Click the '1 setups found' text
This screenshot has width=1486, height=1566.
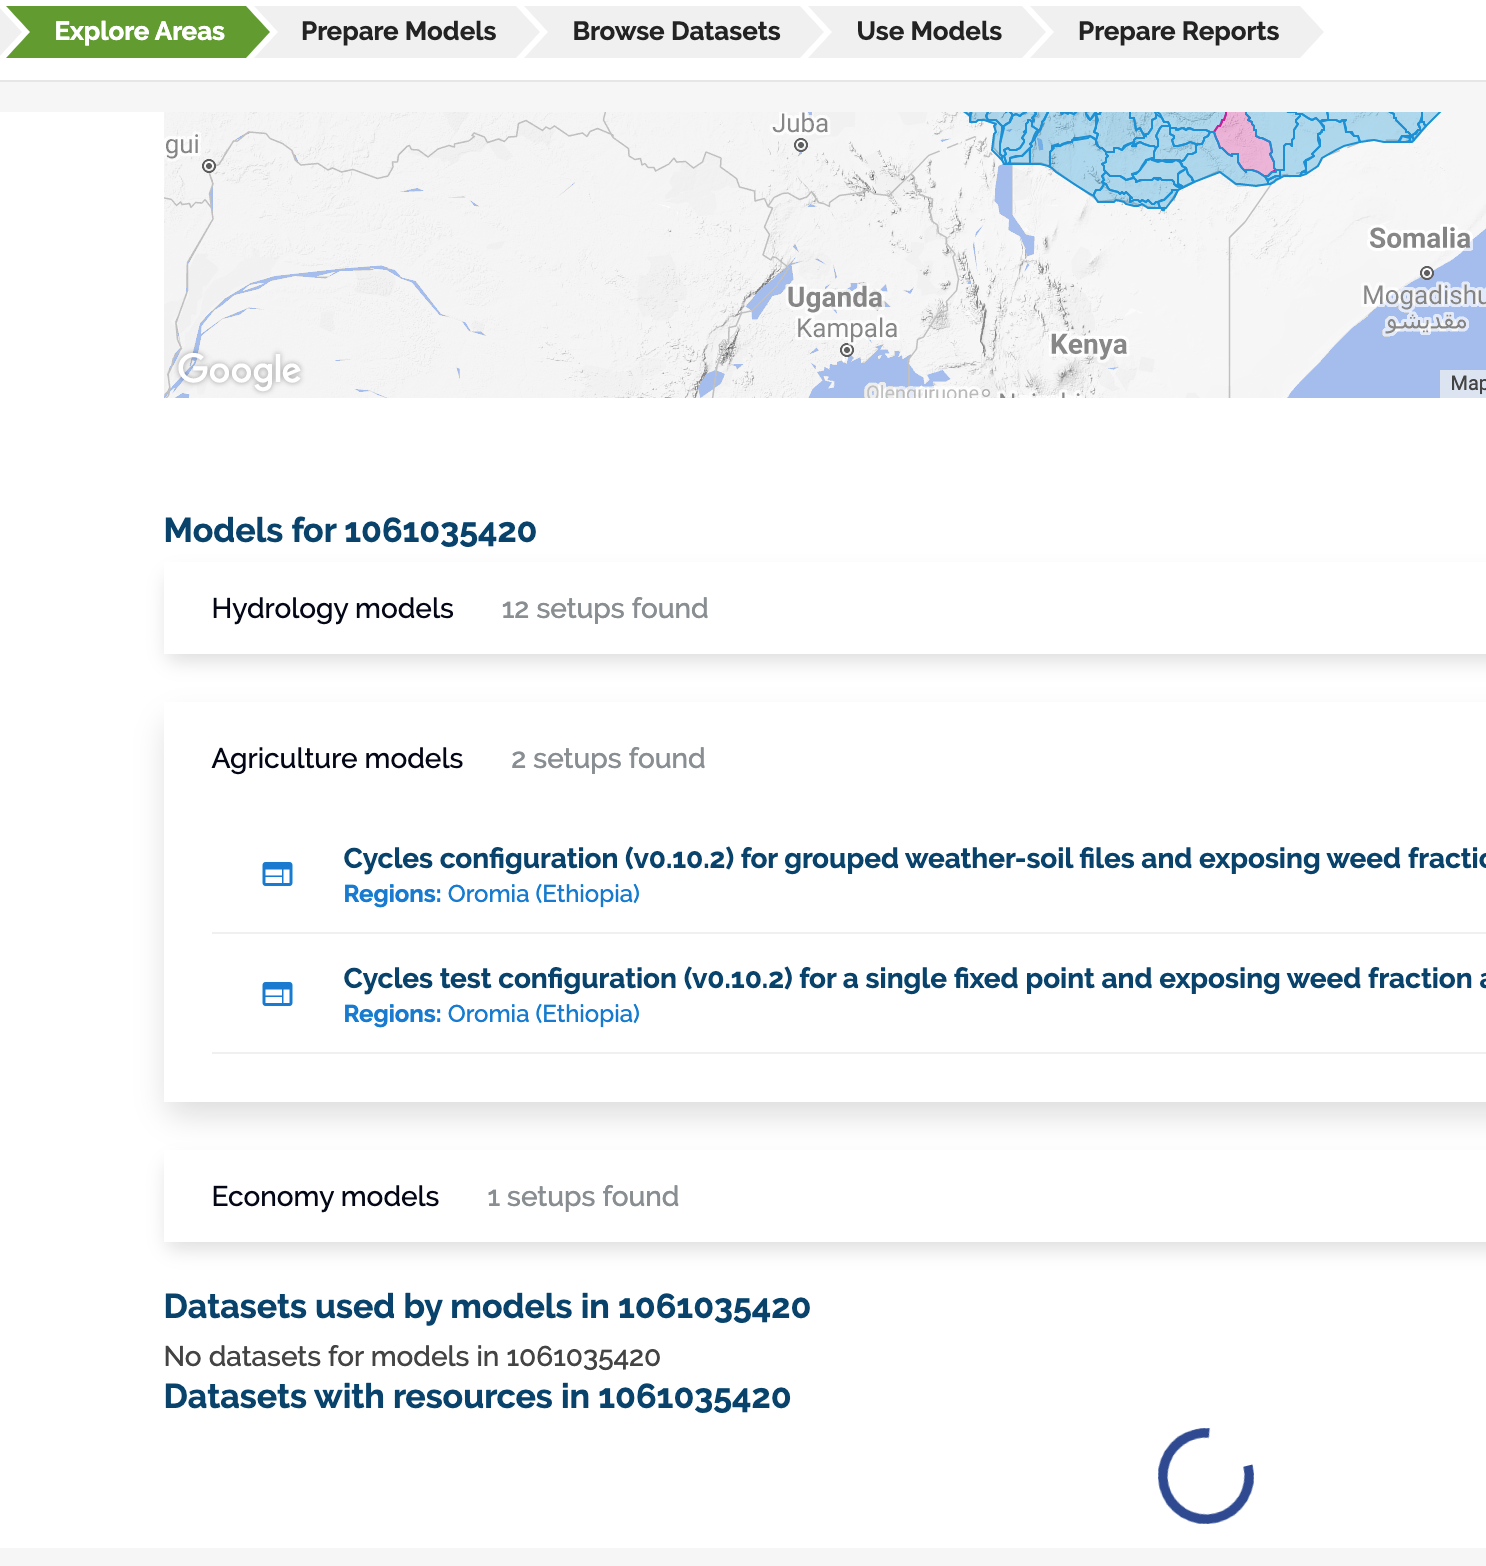point(583,1197)
